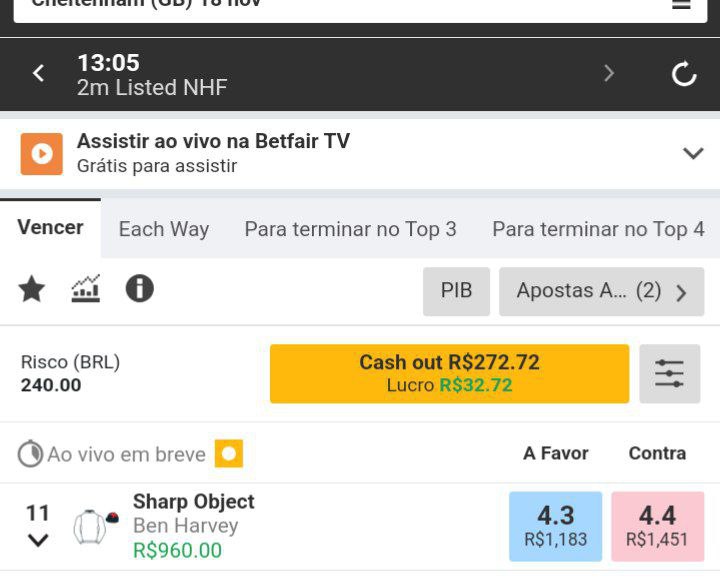The image size is (720, 577).
Task: Open Para terminar no Top 4 tab
Action: click(x=598, y=229)
